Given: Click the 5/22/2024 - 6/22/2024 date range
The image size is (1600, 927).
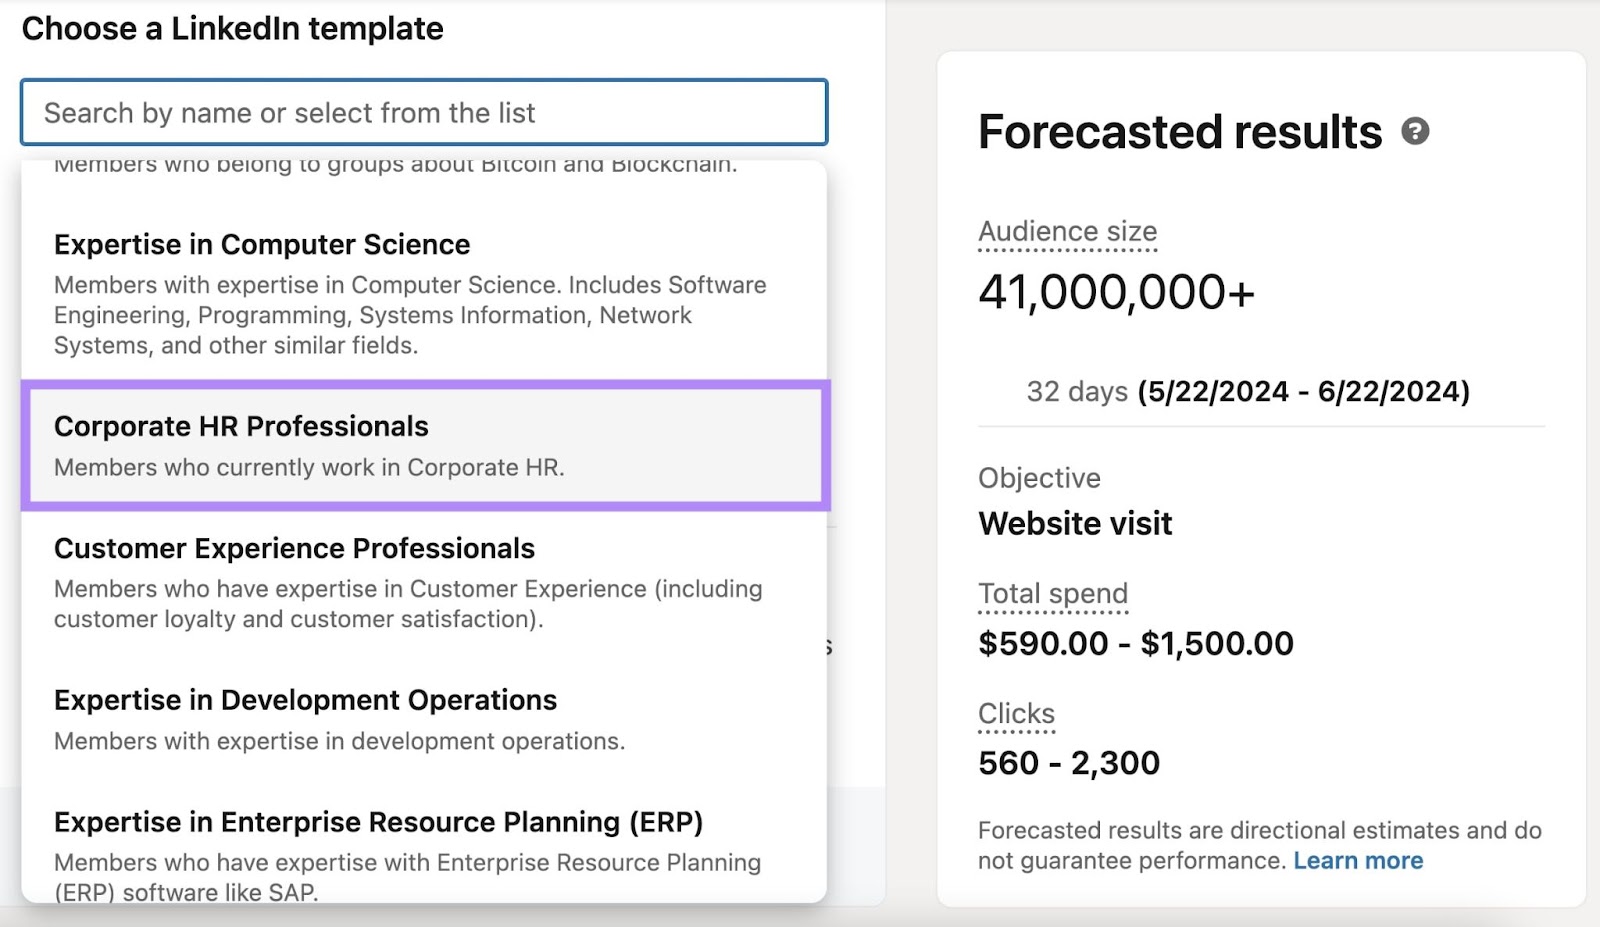Looking at the screenshot, I should click(x=1302, y=391).
